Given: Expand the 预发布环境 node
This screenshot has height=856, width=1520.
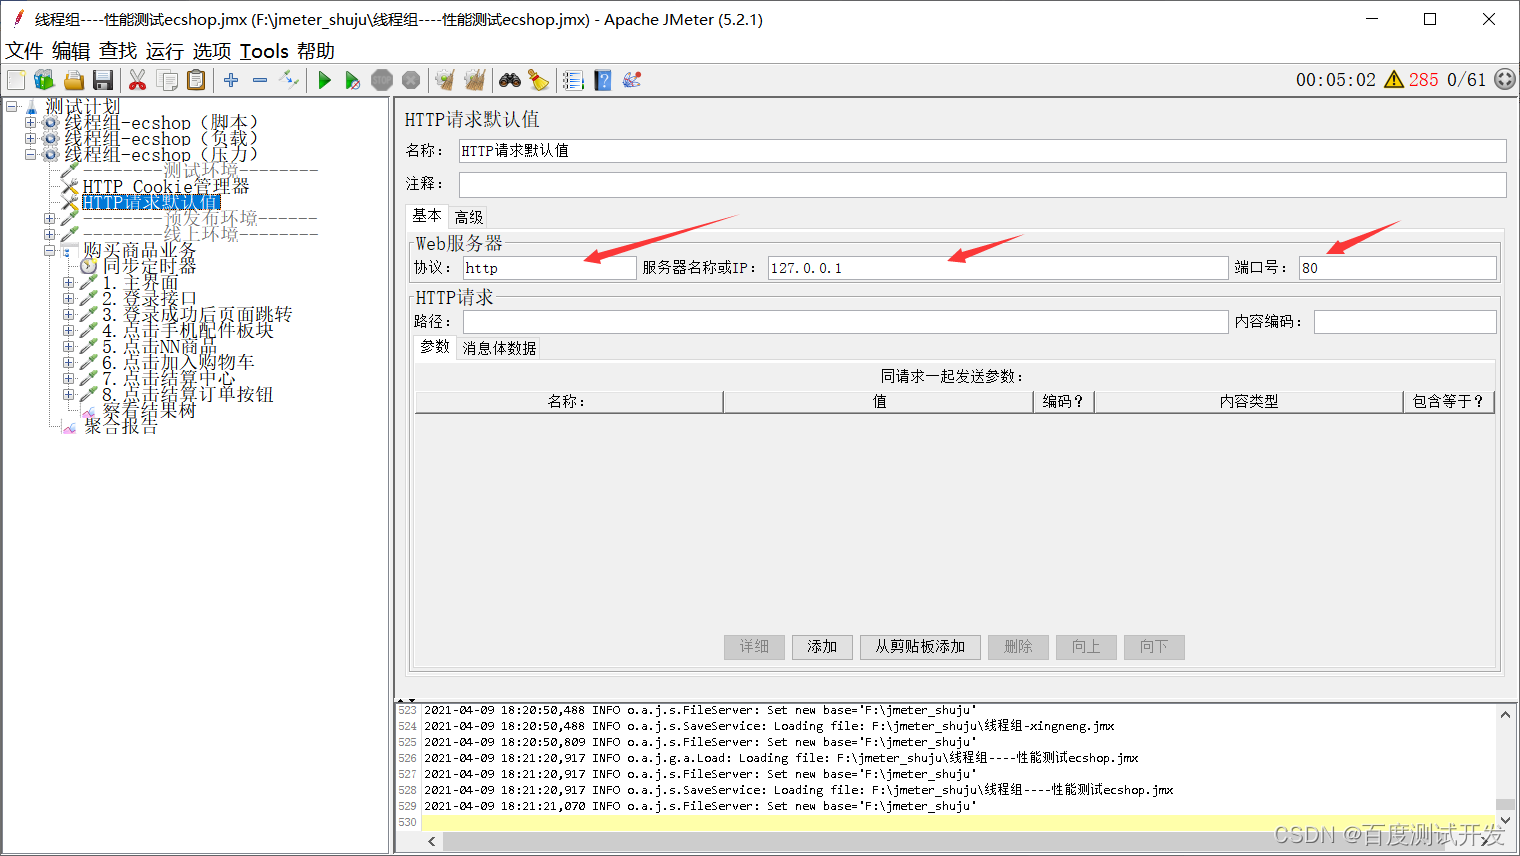Looking at the screenshot, I should 49,218.
